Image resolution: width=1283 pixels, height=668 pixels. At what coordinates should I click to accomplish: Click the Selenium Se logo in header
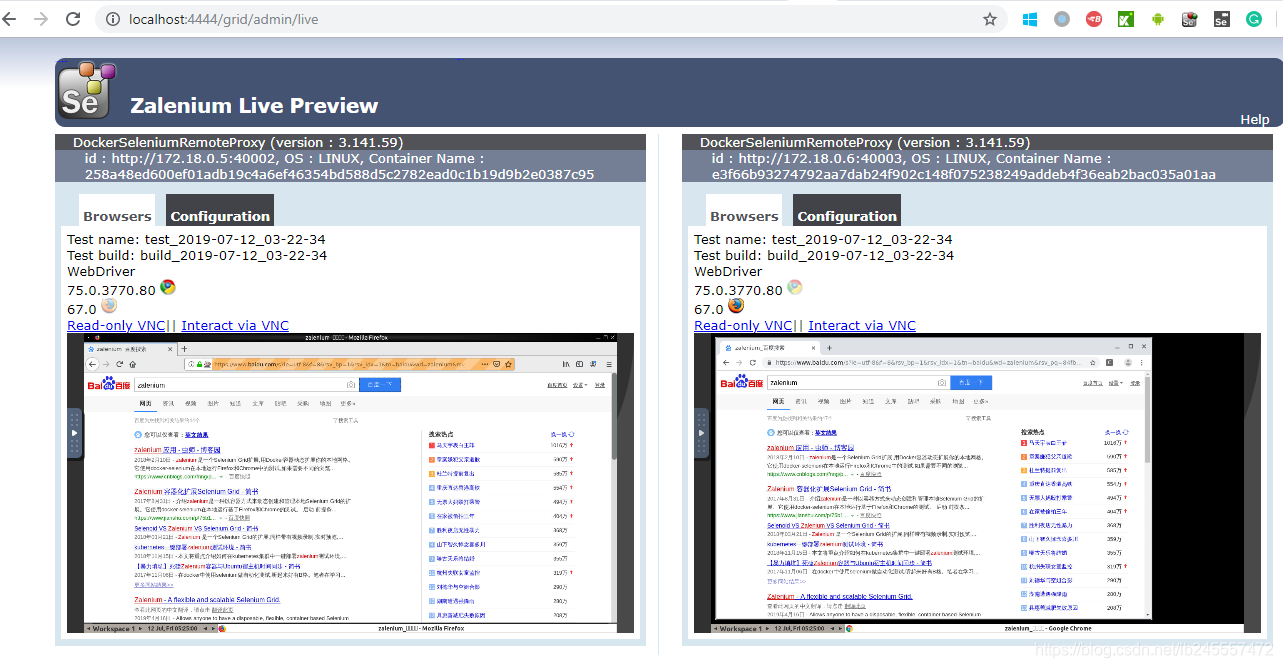point(87,91)
